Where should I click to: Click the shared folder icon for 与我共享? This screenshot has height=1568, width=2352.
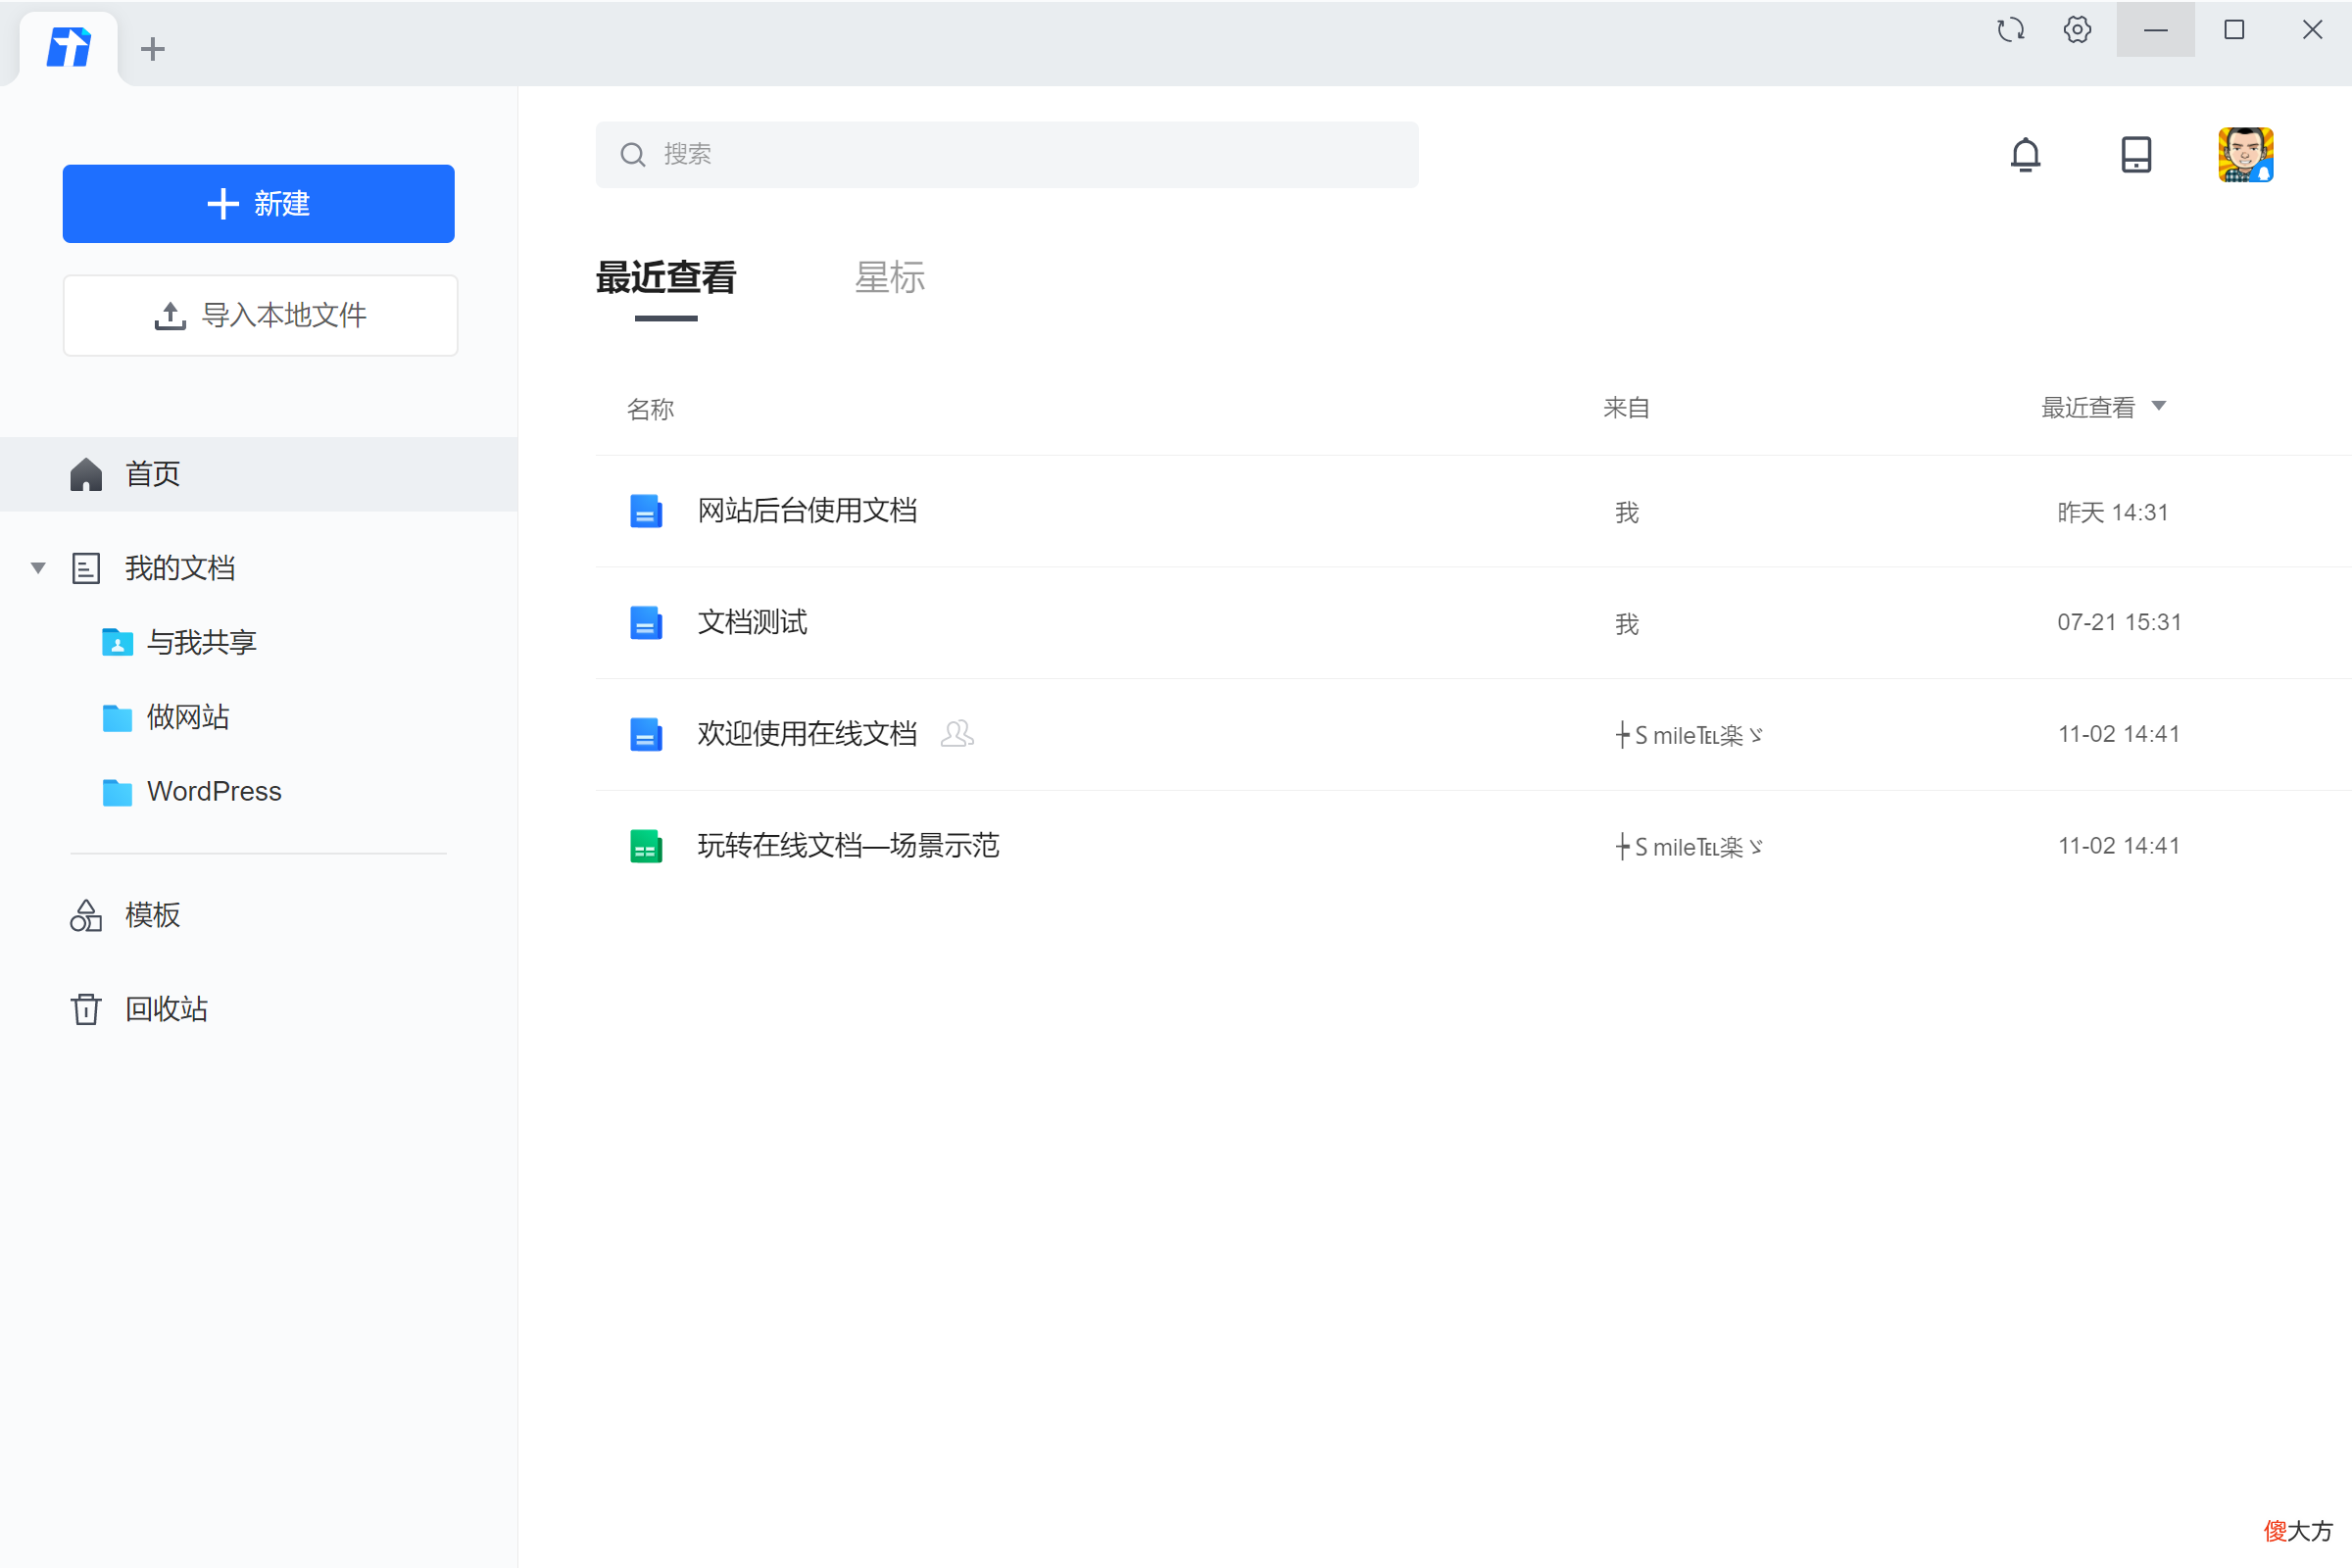pos(117,642)
